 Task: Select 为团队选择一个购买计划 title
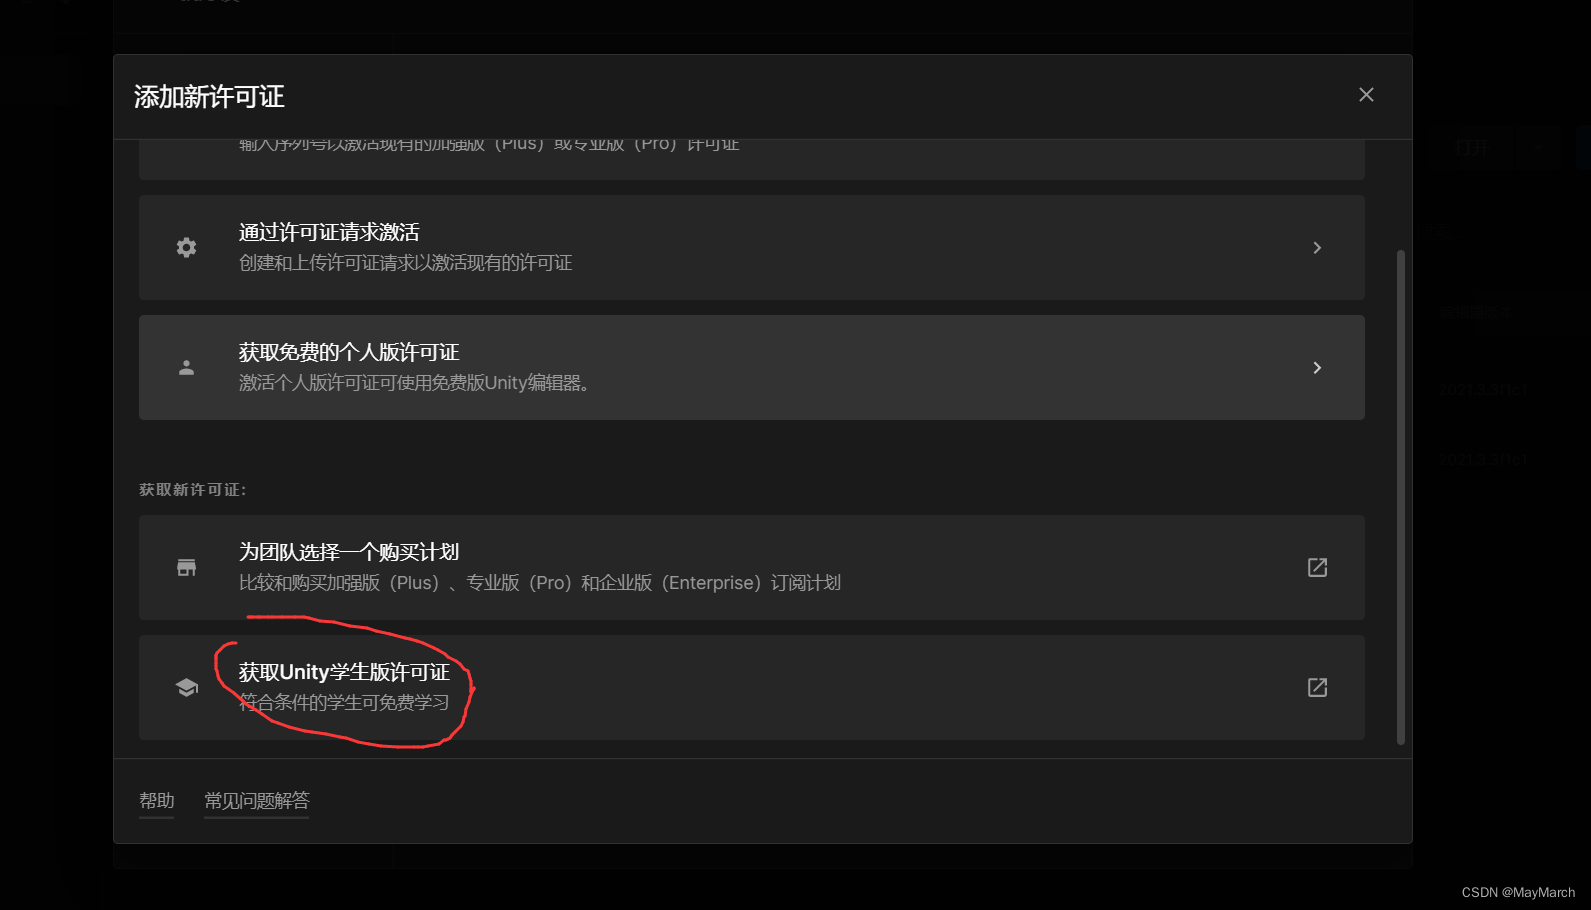click(349, 552)
